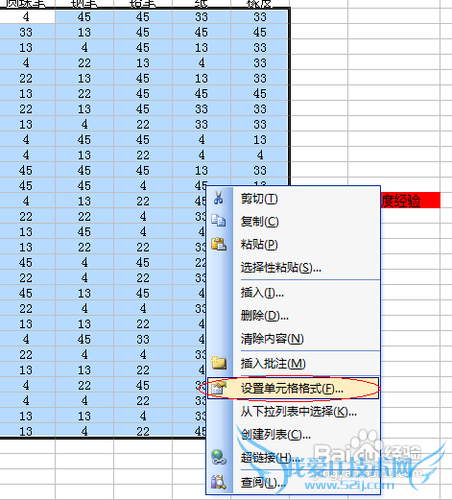This screenshot has height=500, width=452.
Task: Choose 清除内容(N) entry
Action: click(293, 339)
